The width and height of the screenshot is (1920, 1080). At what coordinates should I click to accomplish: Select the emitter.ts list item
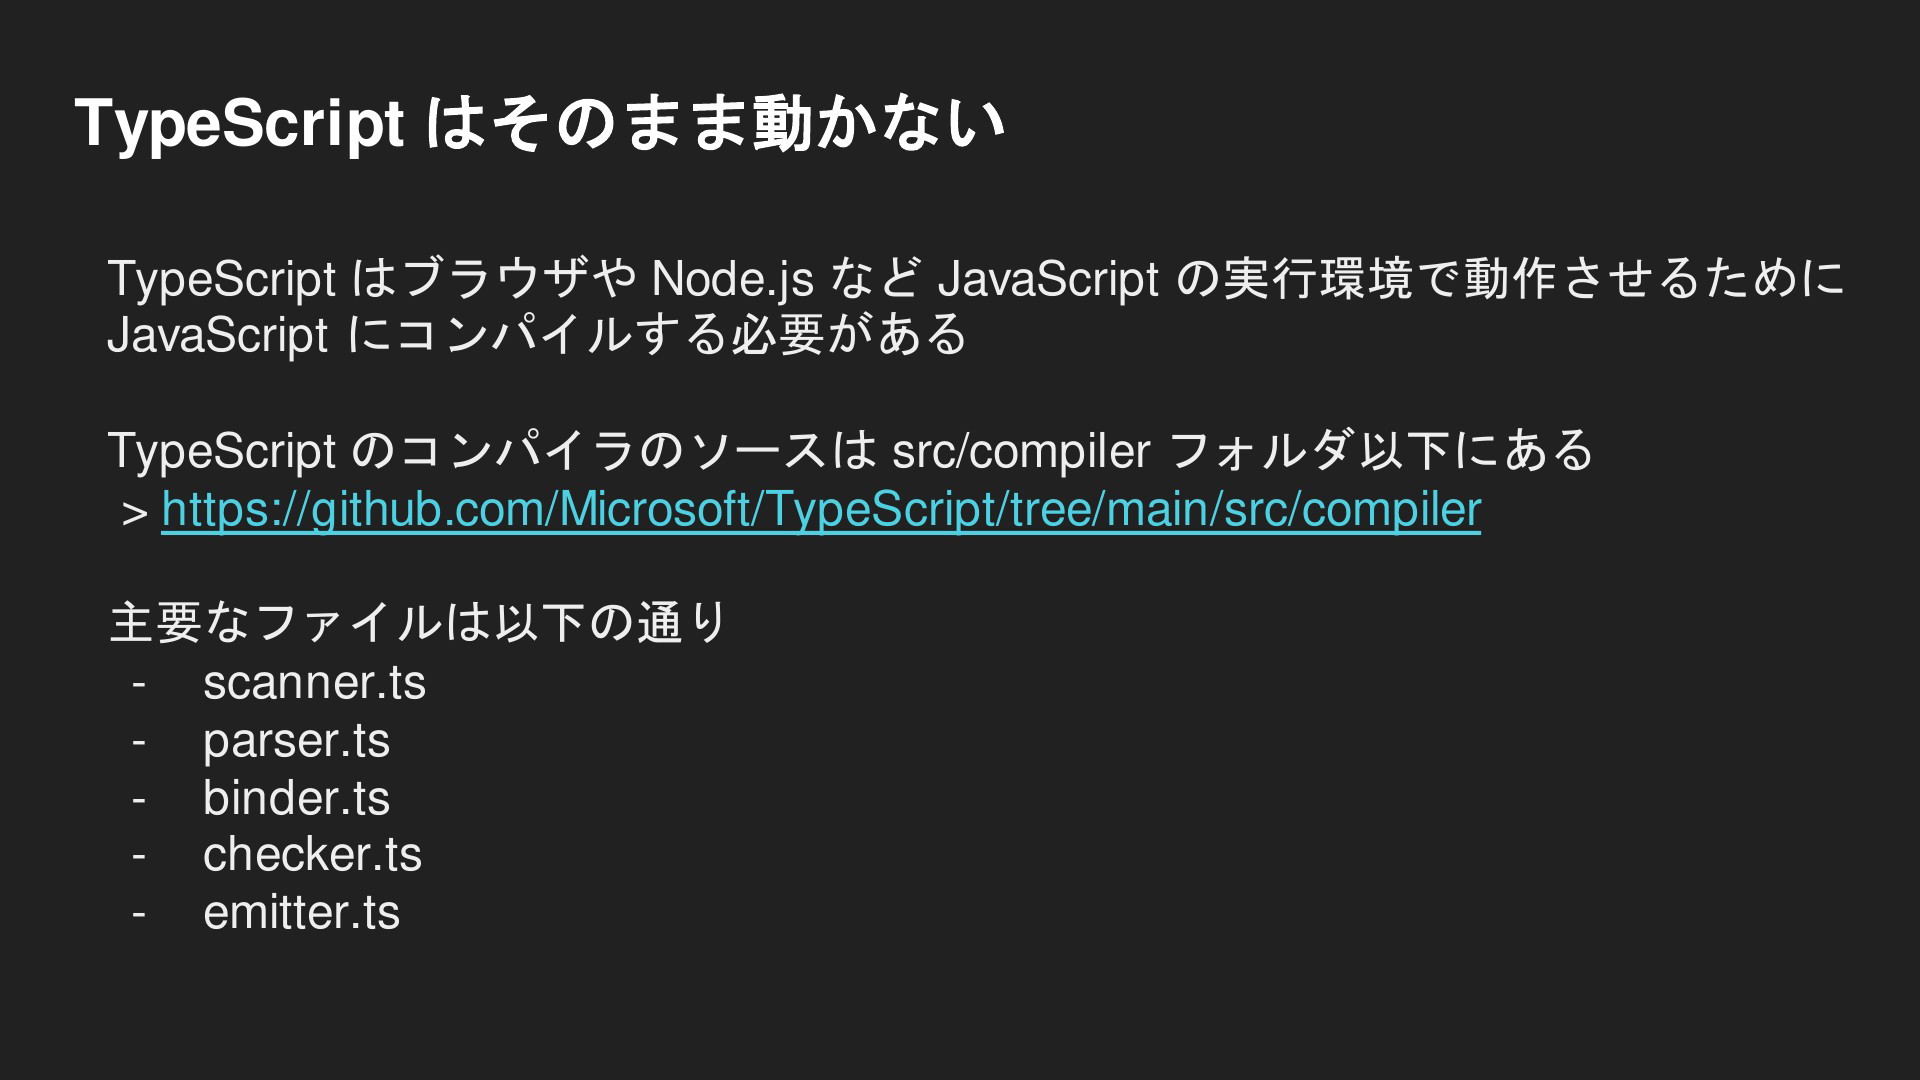point(301,912)
